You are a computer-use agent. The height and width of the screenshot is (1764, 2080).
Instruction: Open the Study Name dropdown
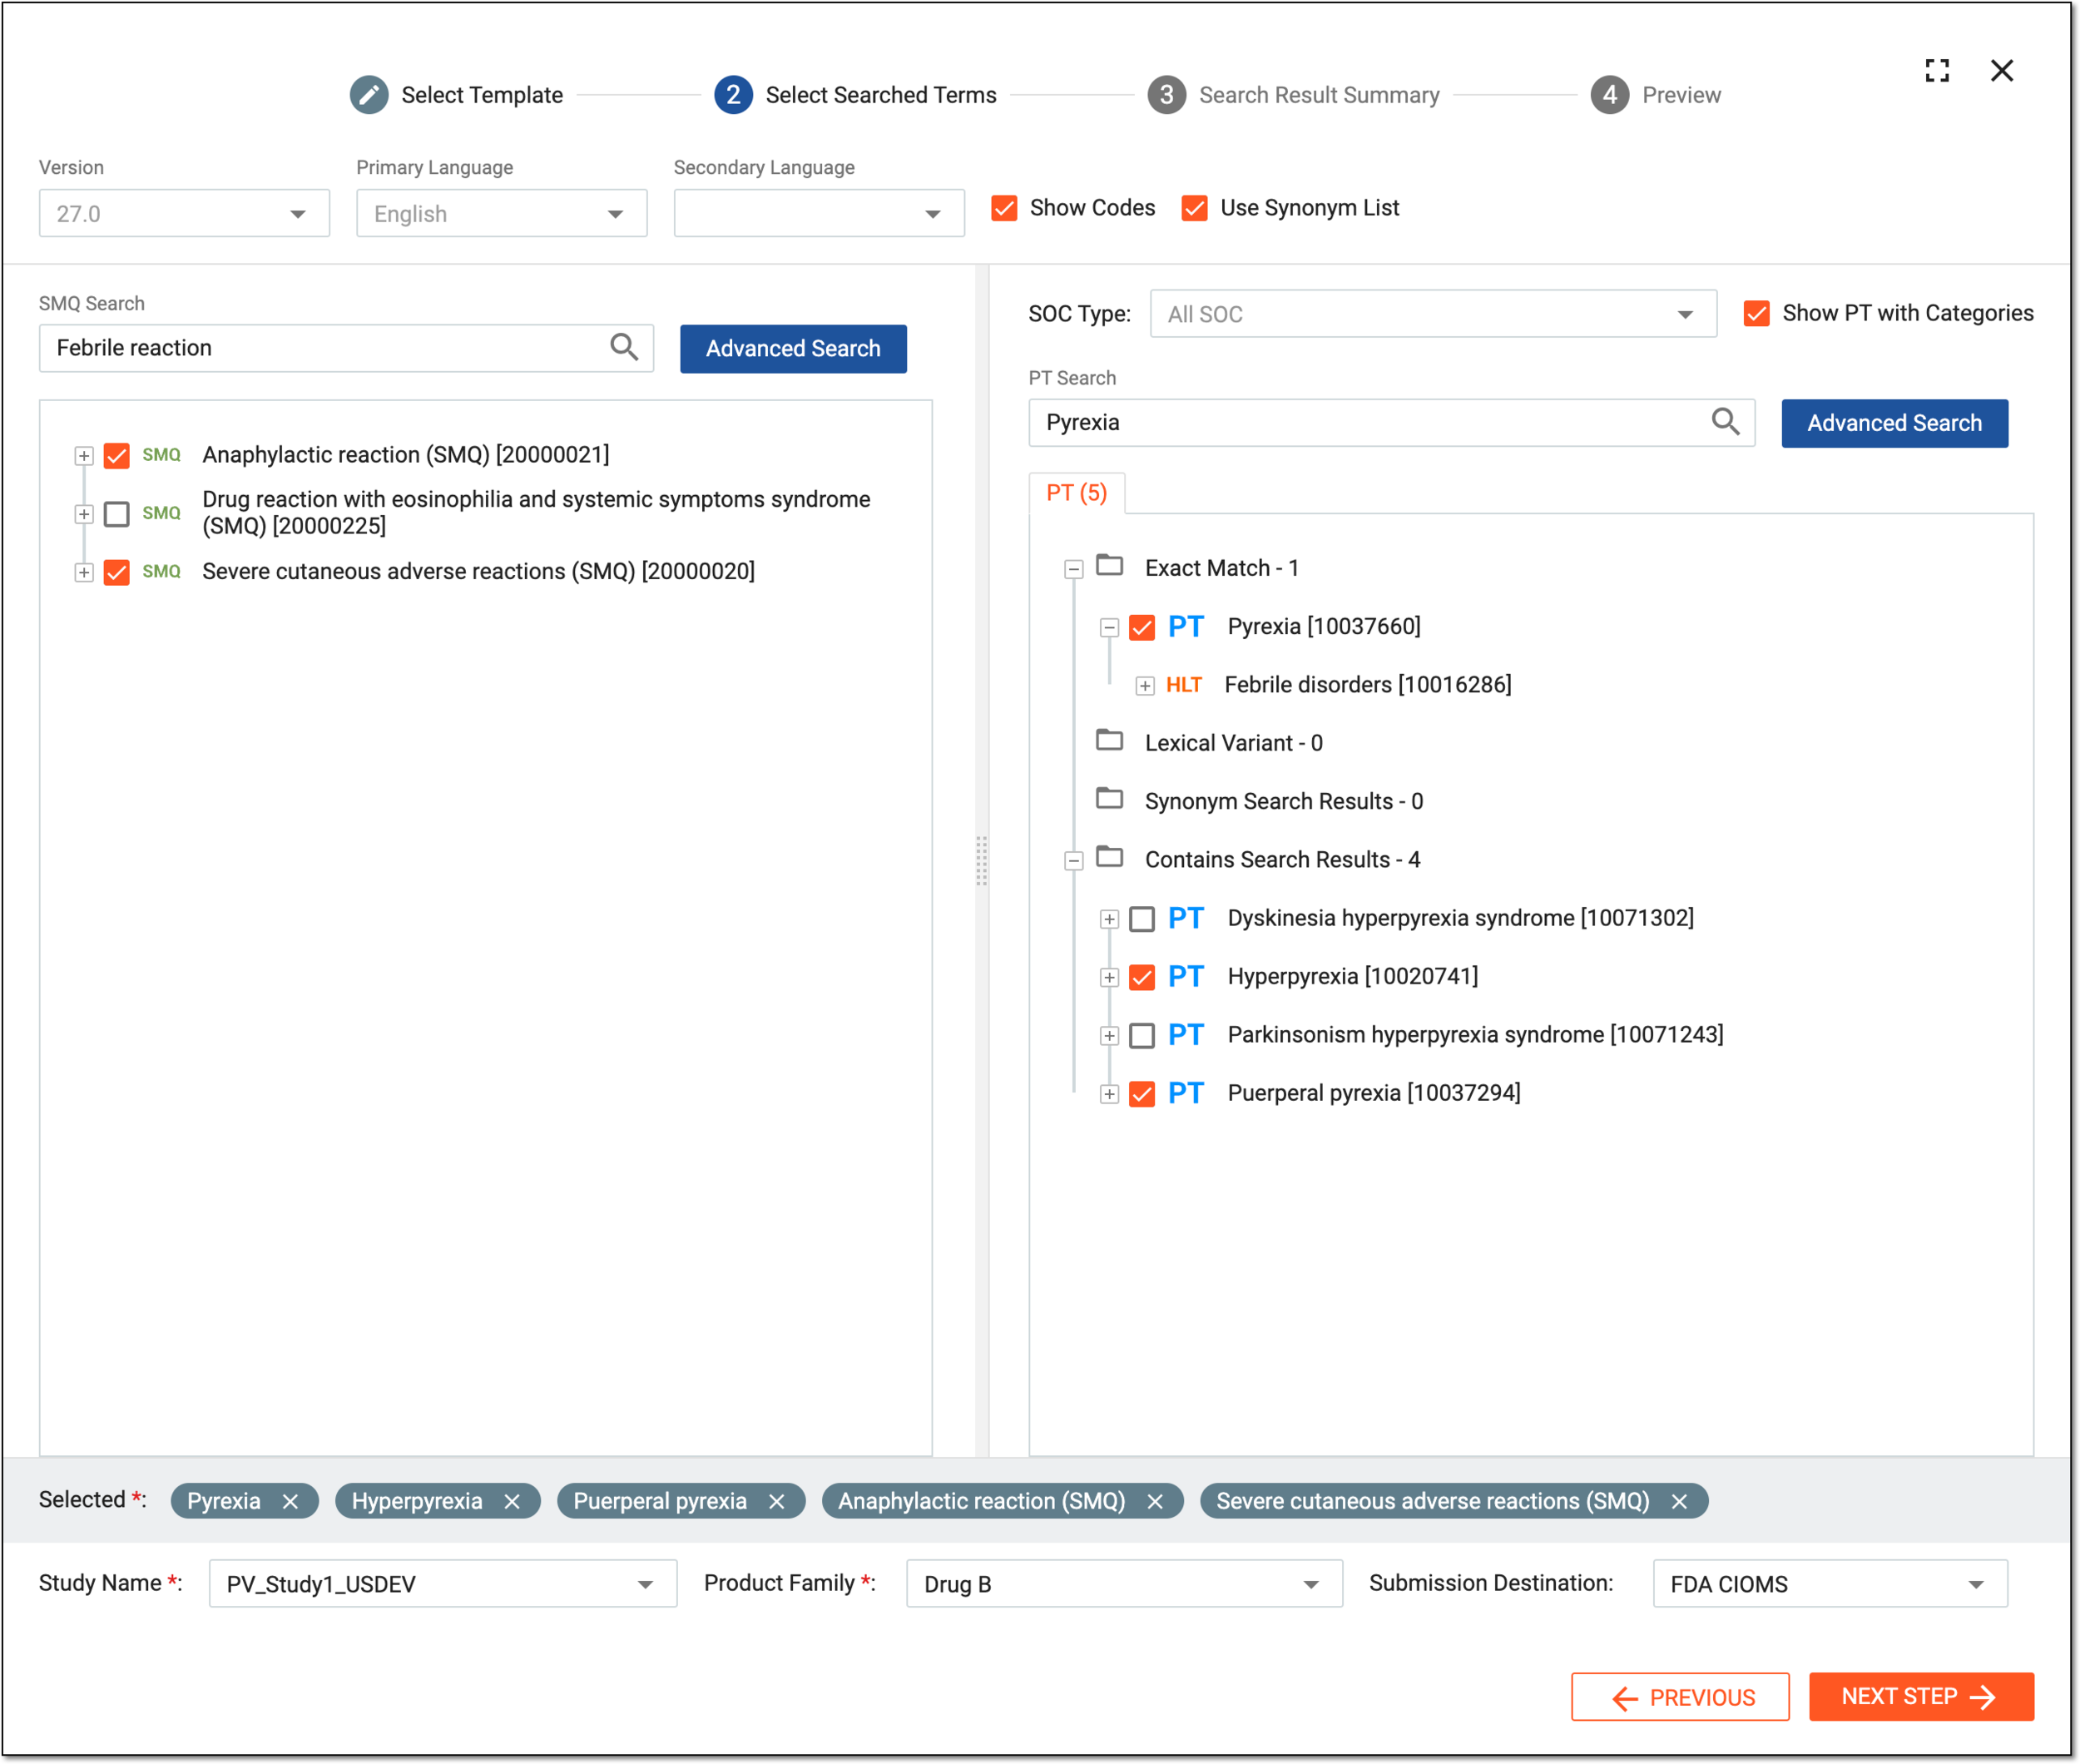point(443,1583)
